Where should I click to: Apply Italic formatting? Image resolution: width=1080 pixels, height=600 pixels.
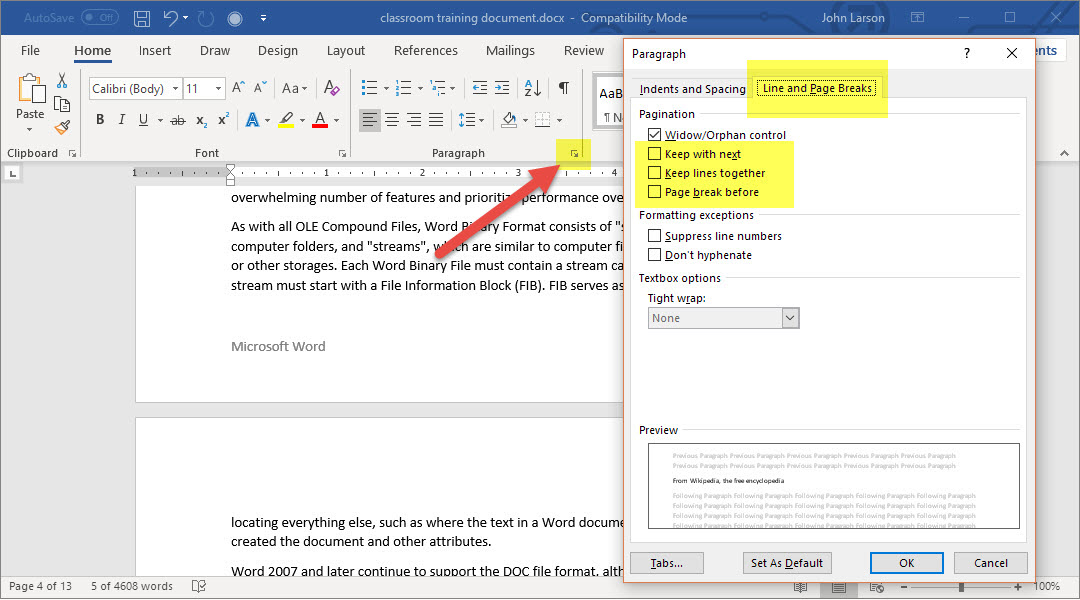(x=122, y=120)
